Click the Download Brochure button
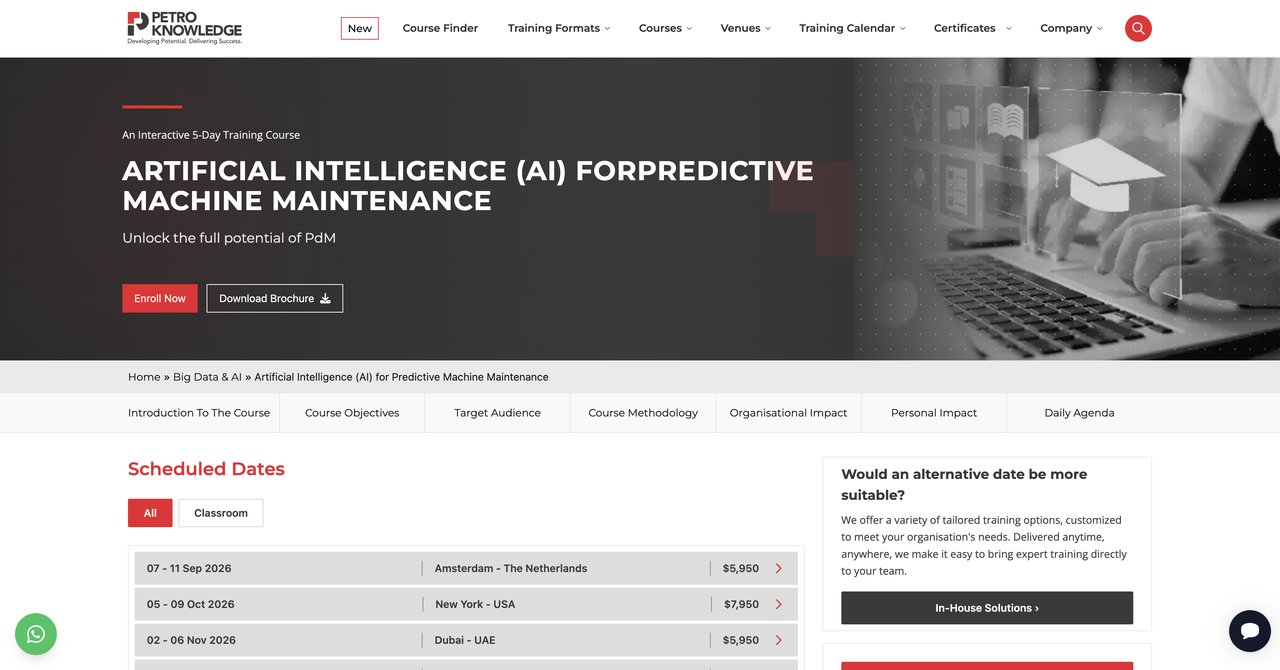This screenshot has height=670, width=1280. 275,298
